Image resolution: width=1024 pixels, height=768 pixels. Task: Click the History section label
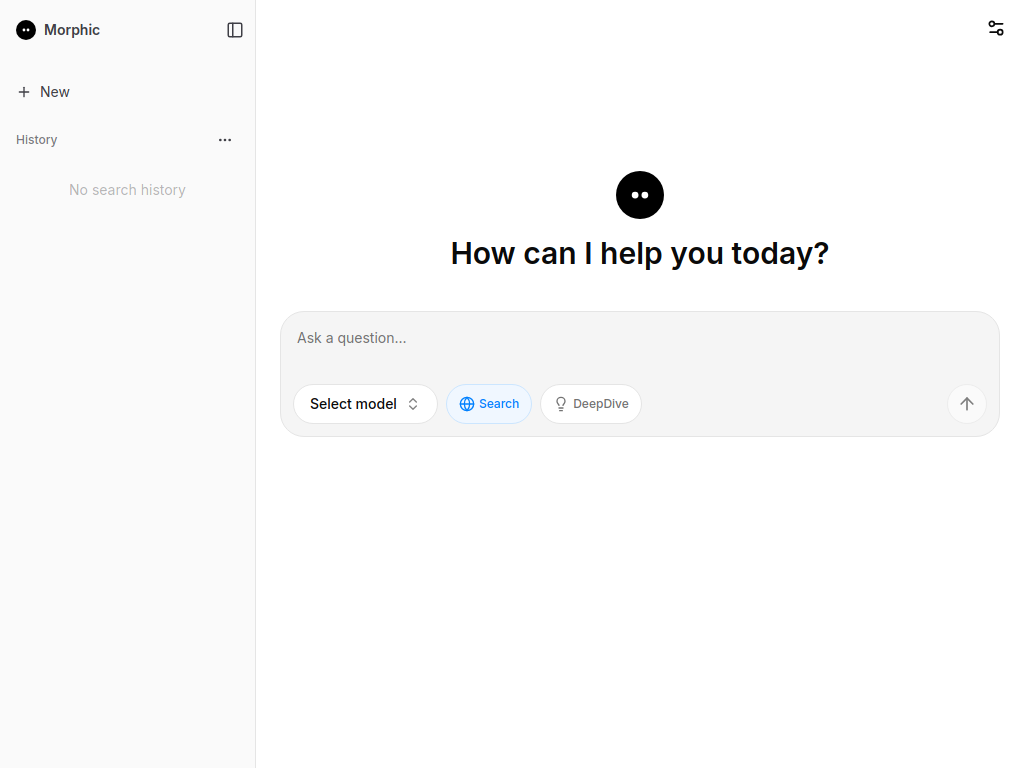point(37,140)
